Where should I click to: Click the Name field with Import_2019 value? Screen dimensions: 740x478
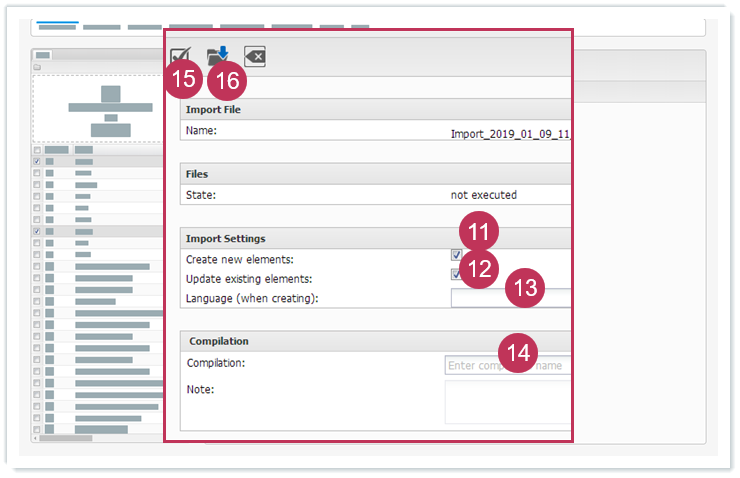tap(510, 132)
